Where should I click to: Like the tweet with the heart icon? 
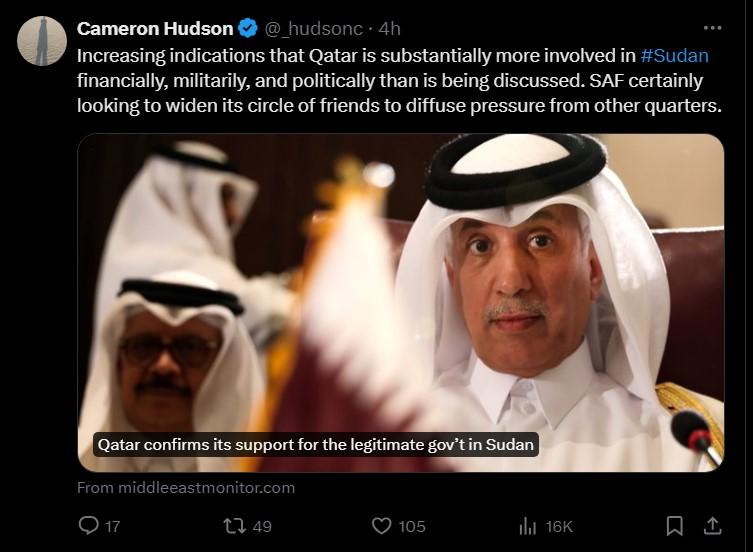coord(382,526)
